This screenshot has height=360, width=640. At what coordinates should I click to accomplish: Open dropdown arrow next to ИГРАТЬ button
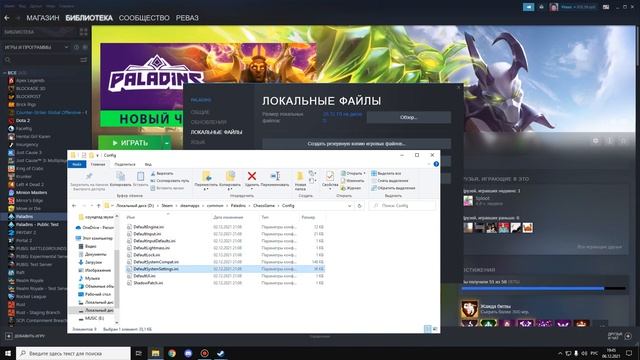tap(167, 143)
